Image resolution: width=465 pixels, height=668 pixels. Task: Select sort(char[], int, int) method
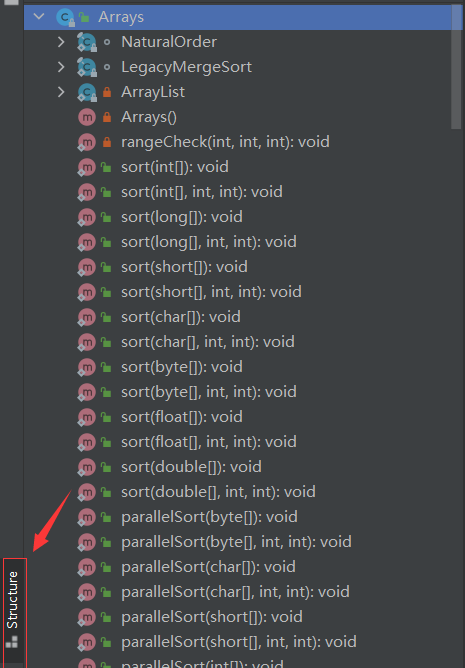point(208,342)
